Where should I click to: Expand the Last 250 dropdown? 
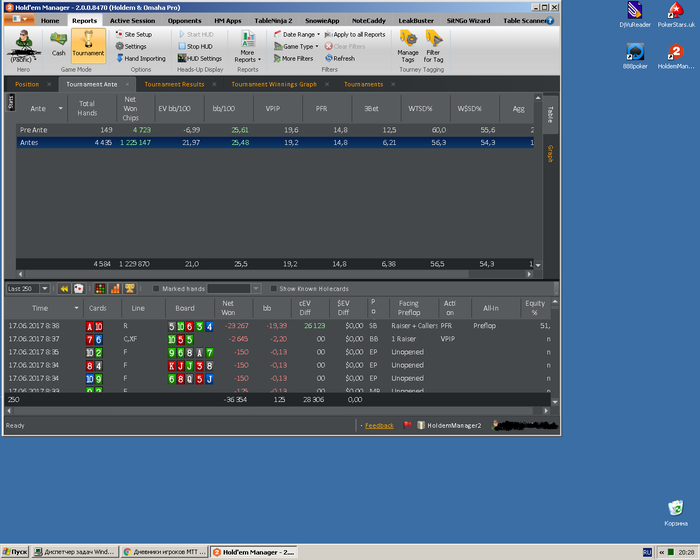(45, 289)
